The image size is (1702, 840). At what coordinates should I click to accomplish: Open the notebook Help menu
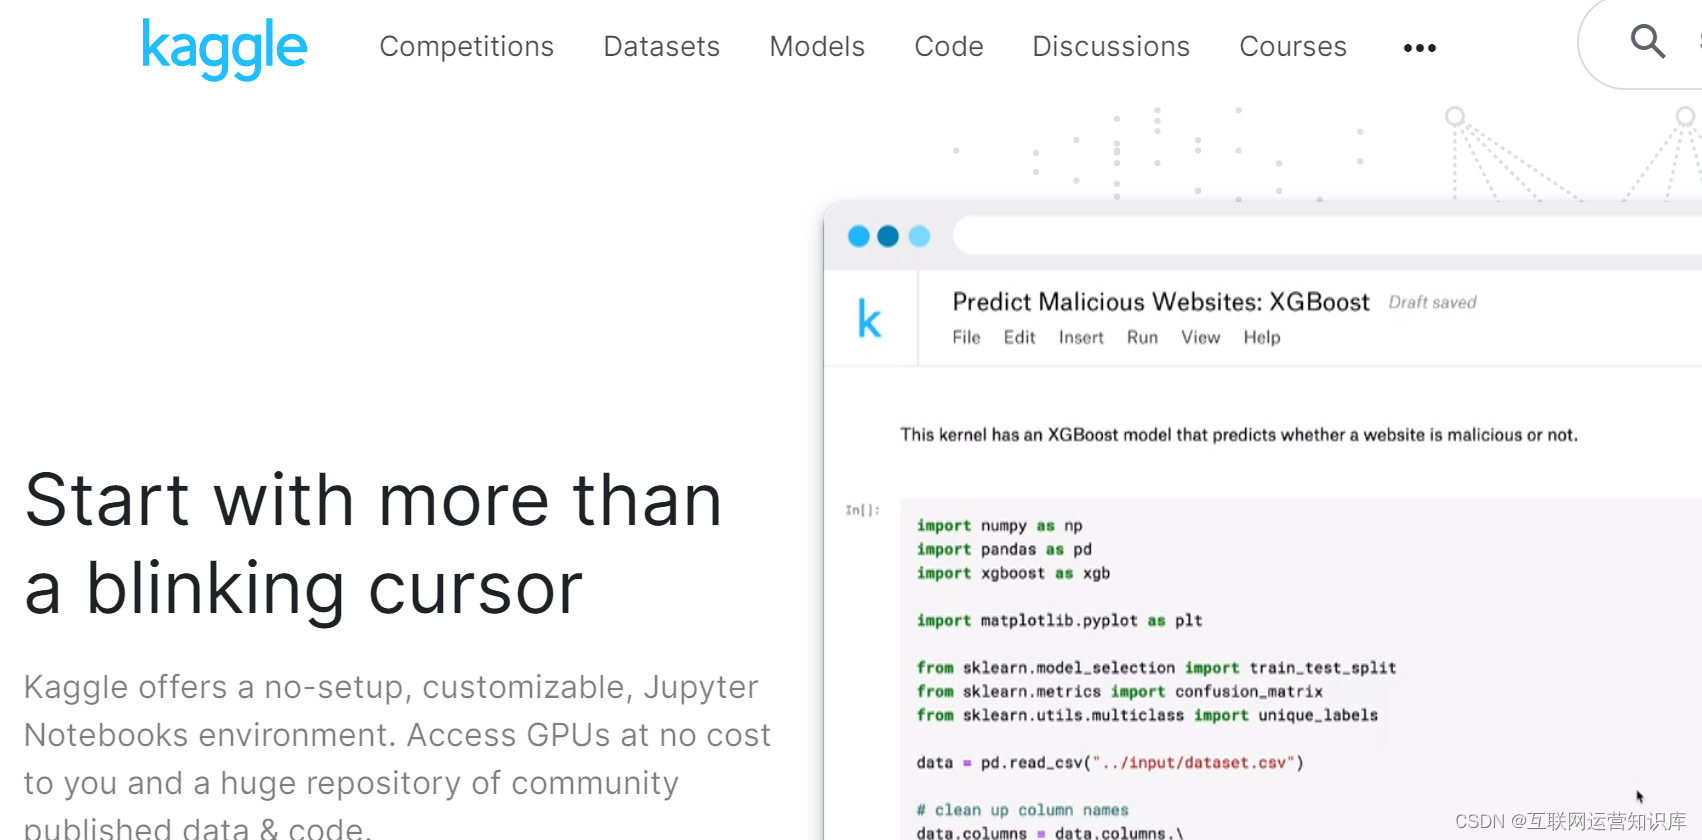click(1262, 338)
